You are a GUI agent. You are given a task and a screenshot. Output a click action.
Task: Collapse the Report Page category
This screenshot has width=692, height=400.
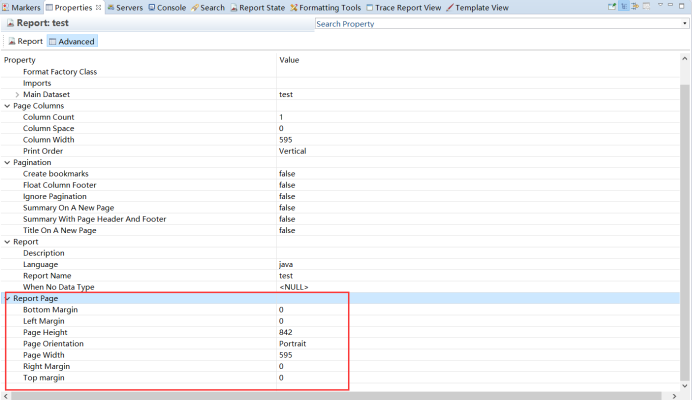pos(7,298)
